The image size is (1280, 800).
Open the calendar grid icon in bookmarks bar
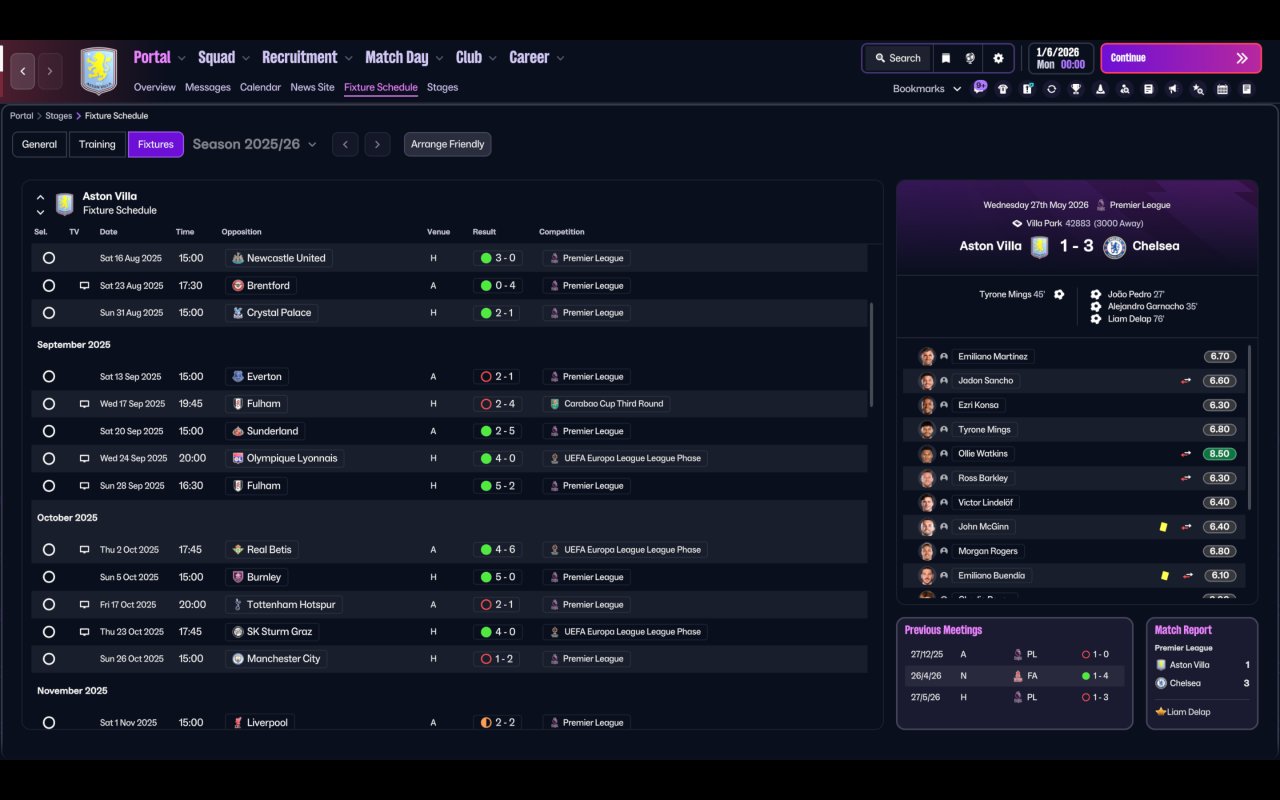[x=1222, y=89]
